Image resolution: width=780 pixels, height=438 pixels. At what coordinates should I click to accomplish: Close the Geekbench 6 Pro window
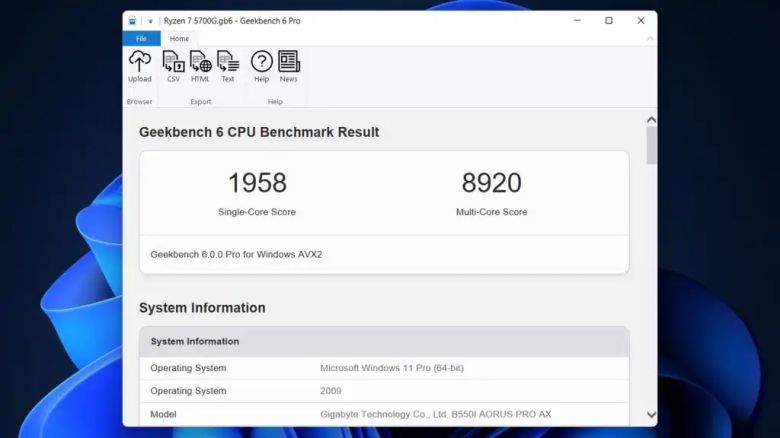click(x=641, y=20)
